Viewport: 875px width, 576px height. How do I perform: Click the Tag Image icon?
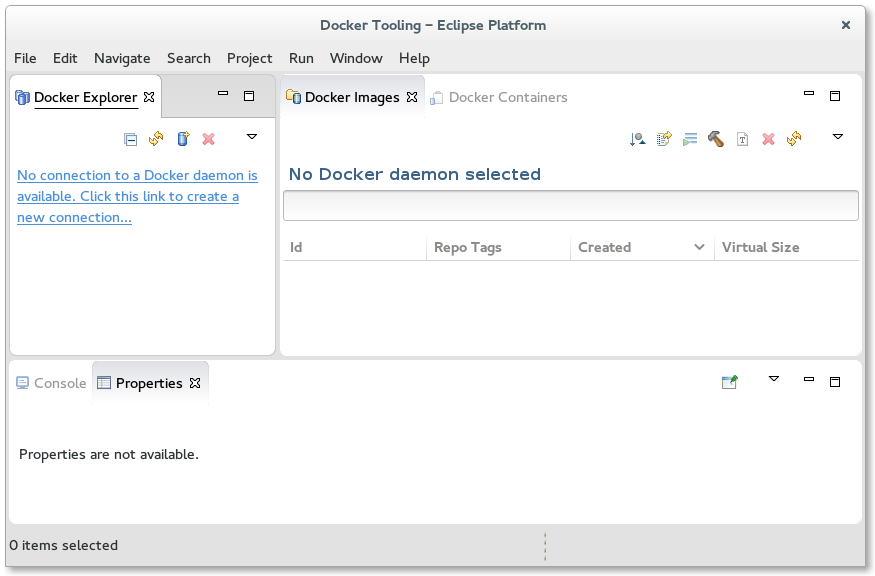tap(742, 139)
